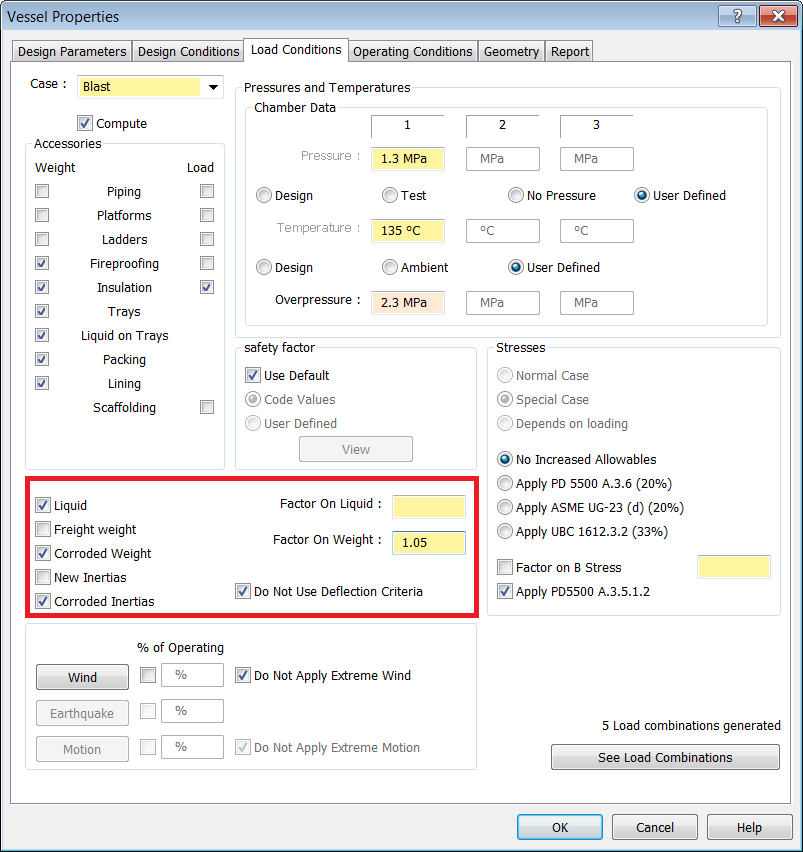Screen dimensions: 803x852
Task: Click the Factor on B Stress field
Action: click(x=734, y=567)
